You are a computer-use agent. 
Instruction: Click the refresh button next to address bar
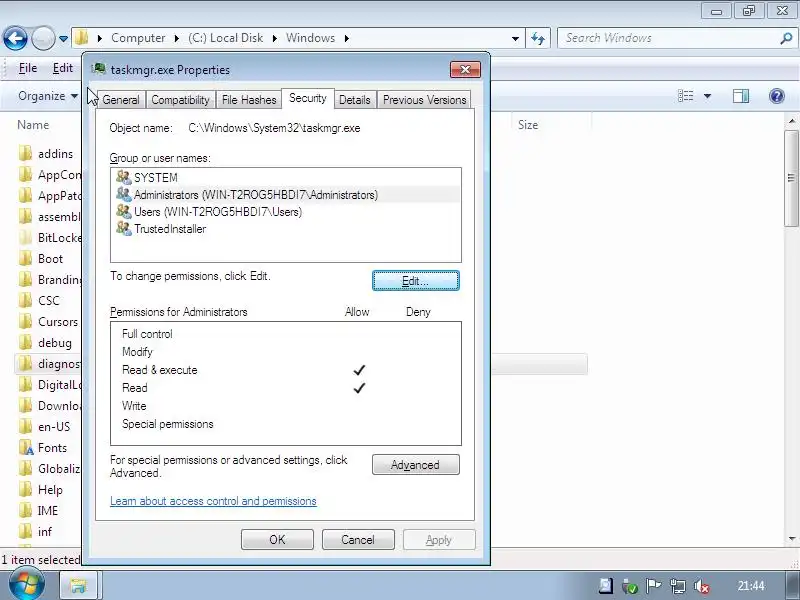click(x=538, y=38)
